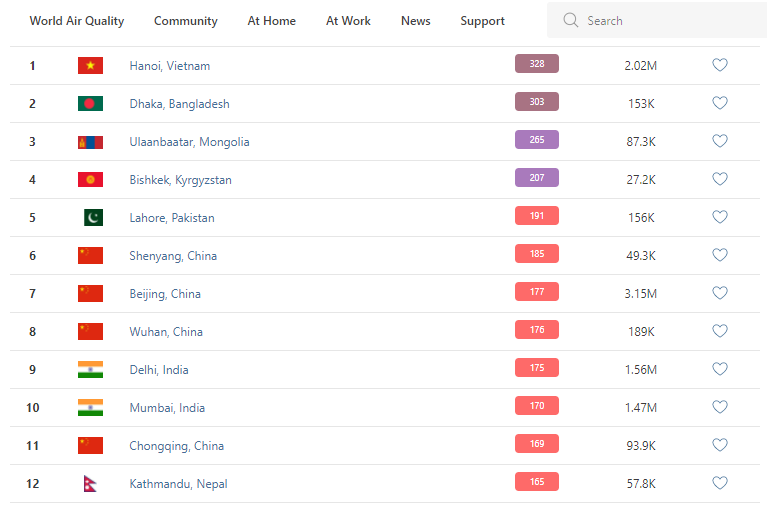Open the Support menu item
767x507 pixels.
coord(482,21)
